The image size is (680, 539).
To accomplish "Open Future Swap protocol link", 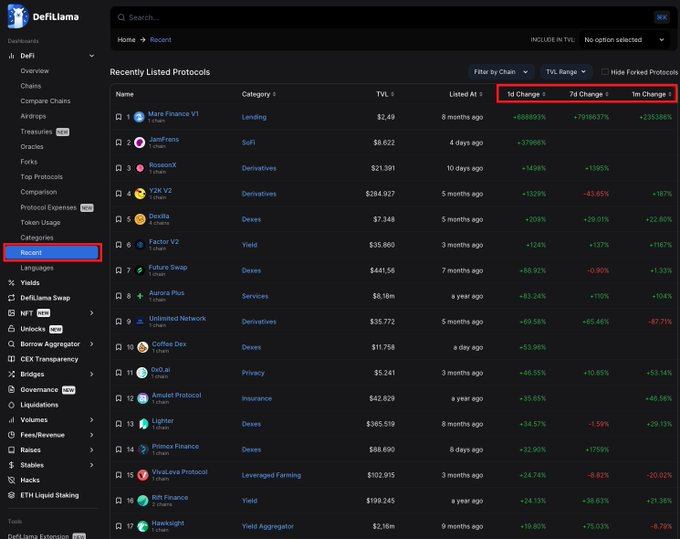I will 168,268.
